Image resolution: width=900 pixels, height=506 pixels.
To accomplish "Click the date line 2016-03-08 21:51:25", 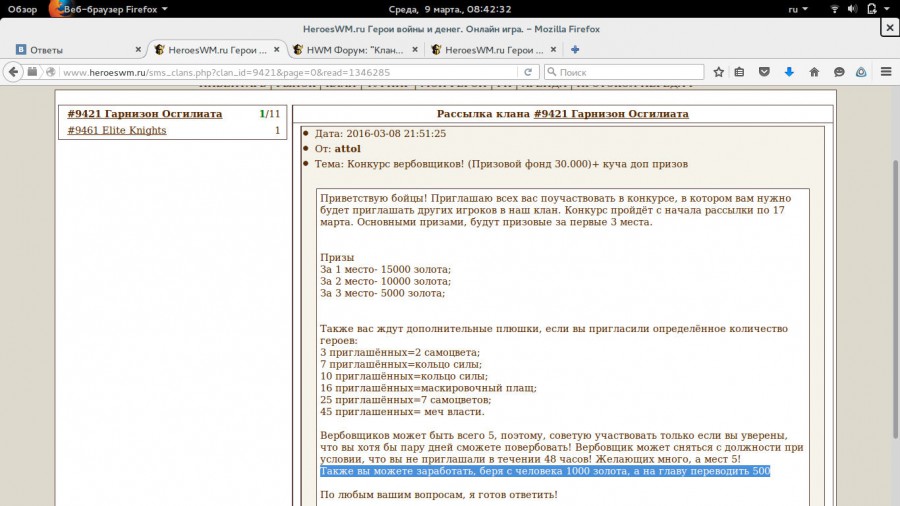I will pos(380,134).
